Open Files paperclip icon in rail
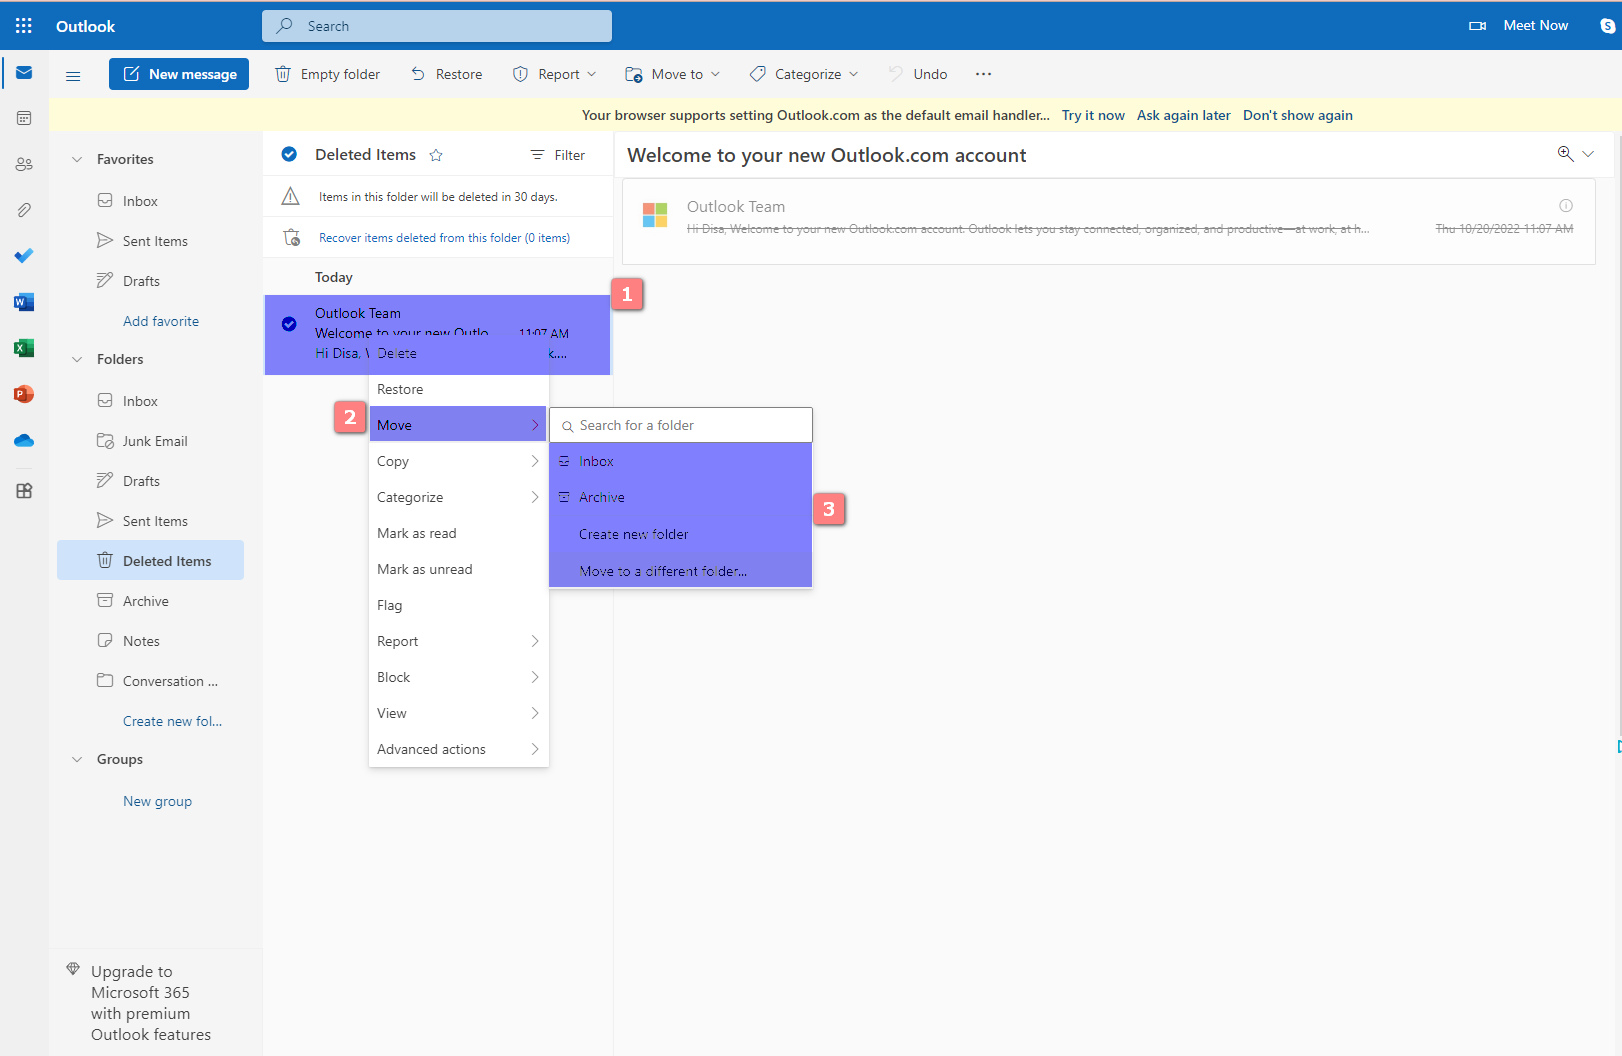The width and height of the screenshot is (1622, 1056). point(24,210)
